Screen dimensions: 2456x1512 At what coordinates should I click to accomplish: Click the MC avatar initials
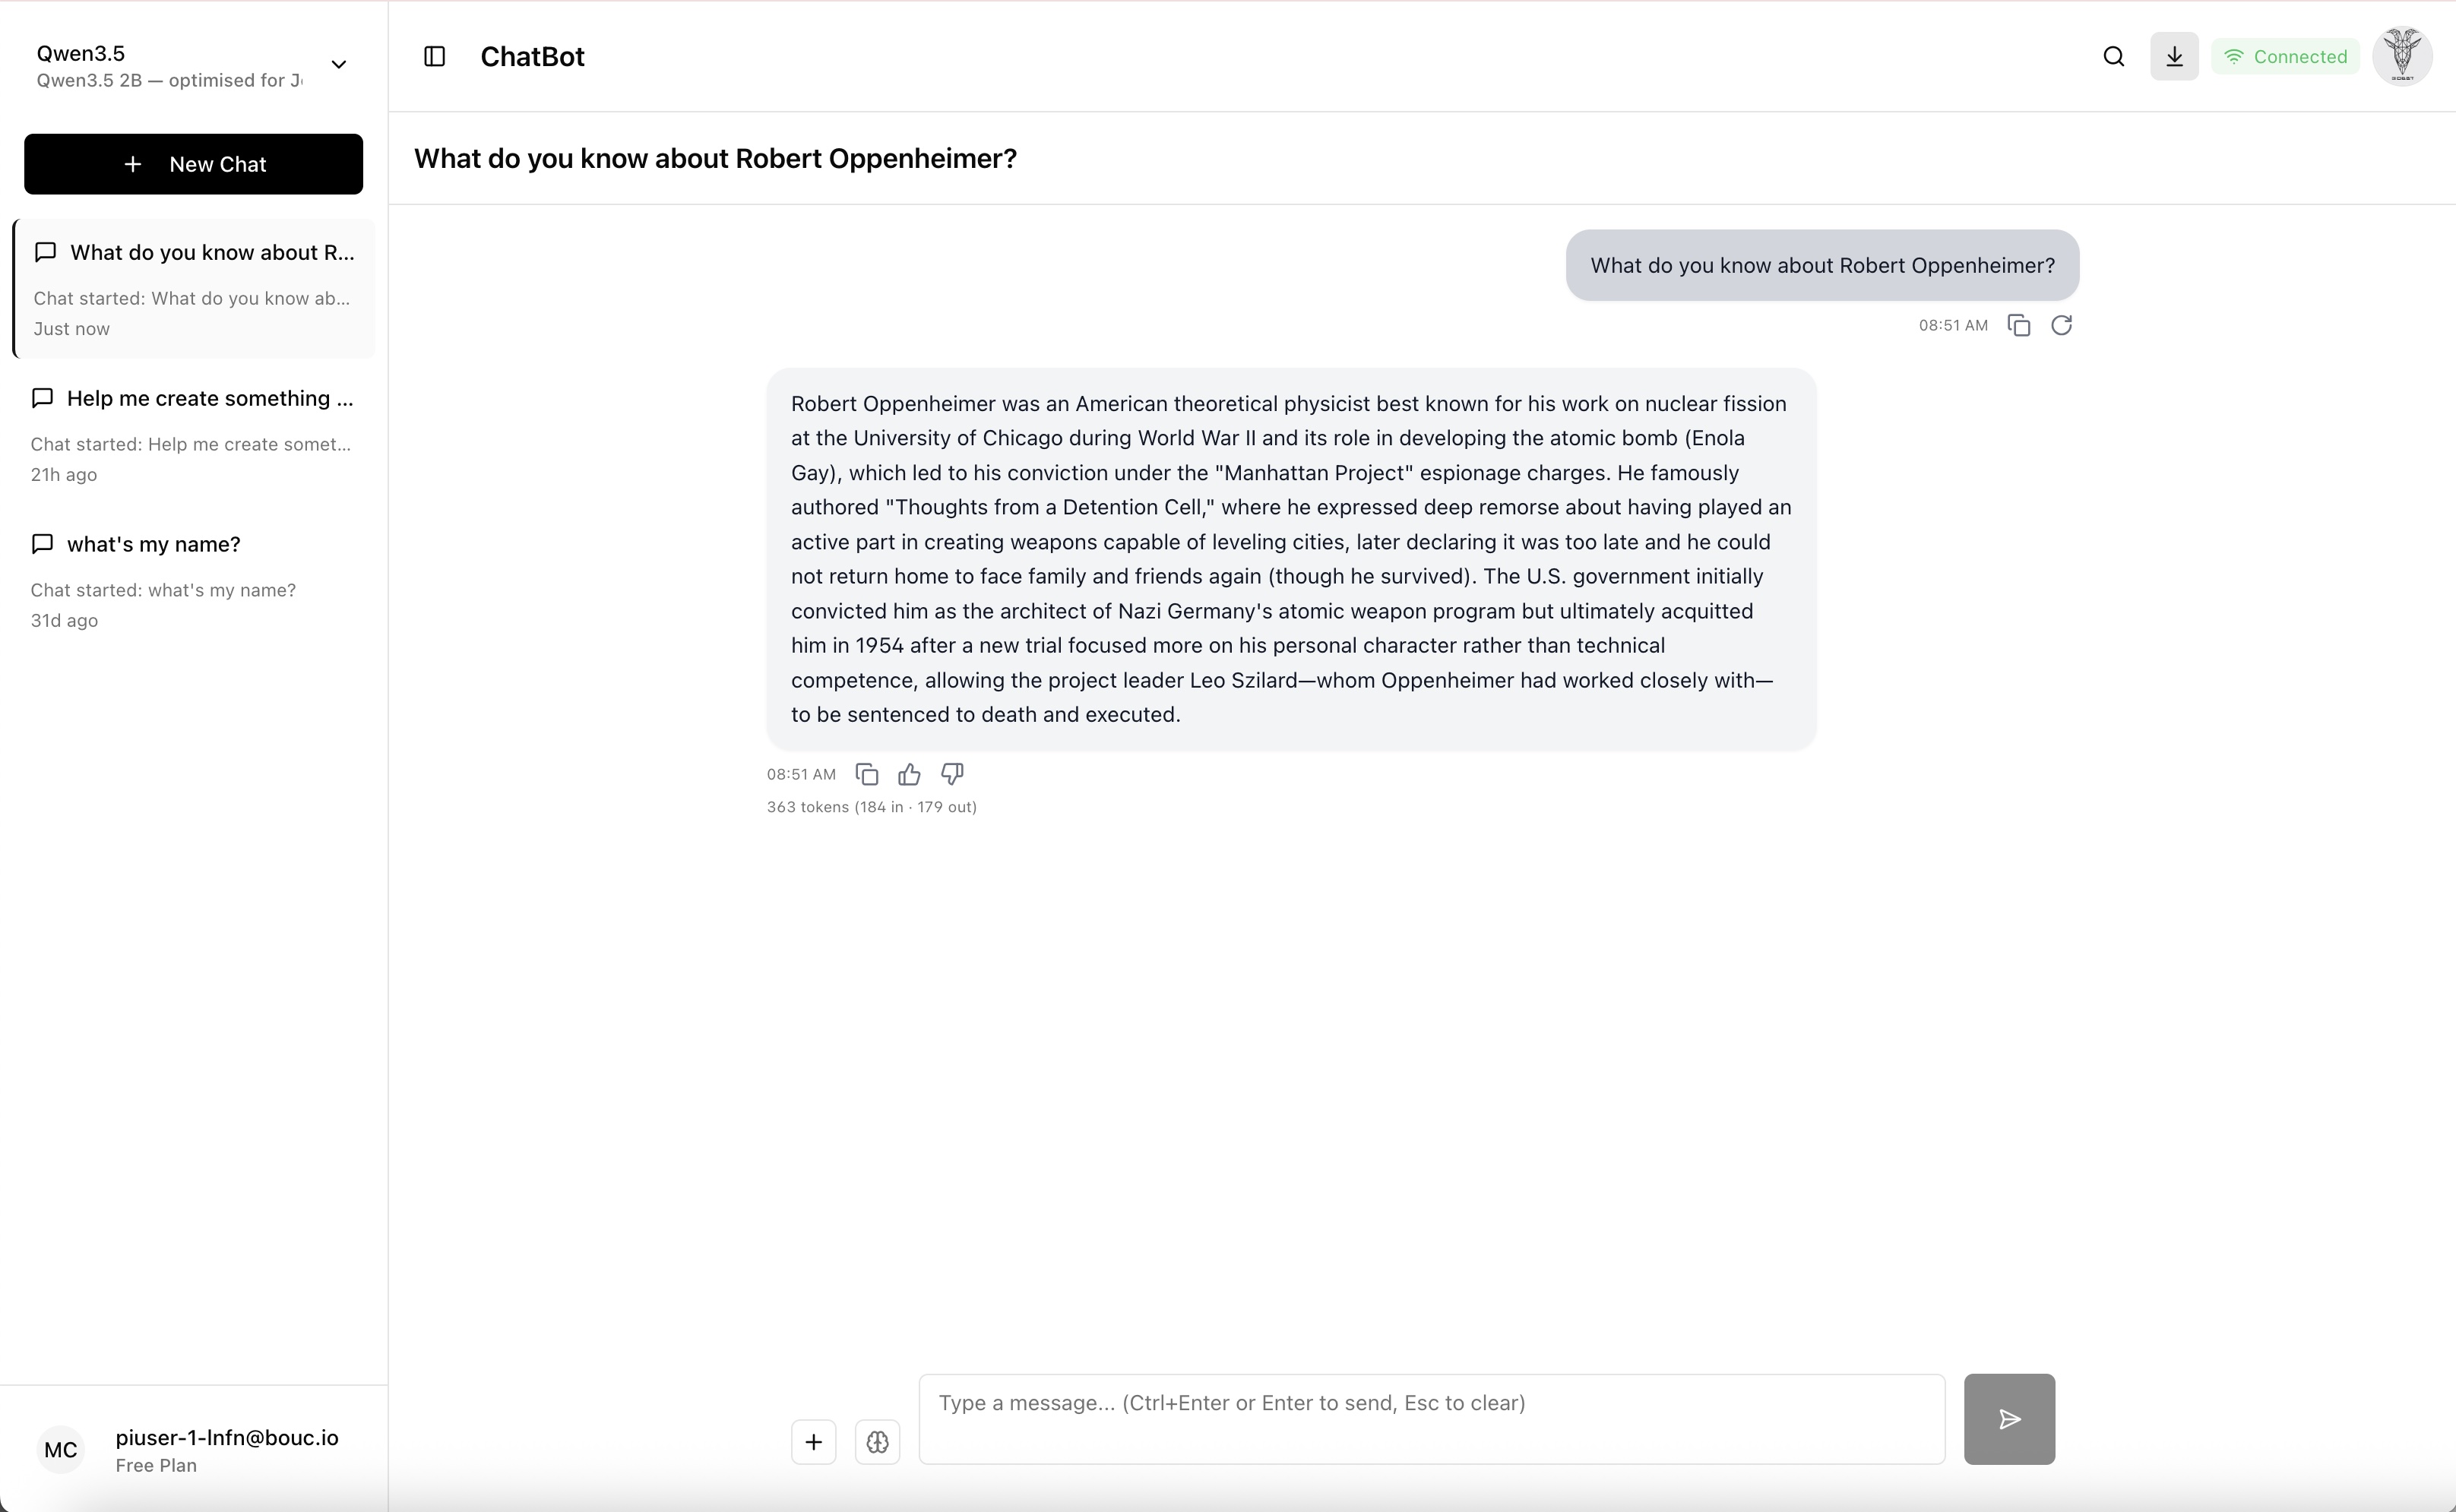[61, 1450]
